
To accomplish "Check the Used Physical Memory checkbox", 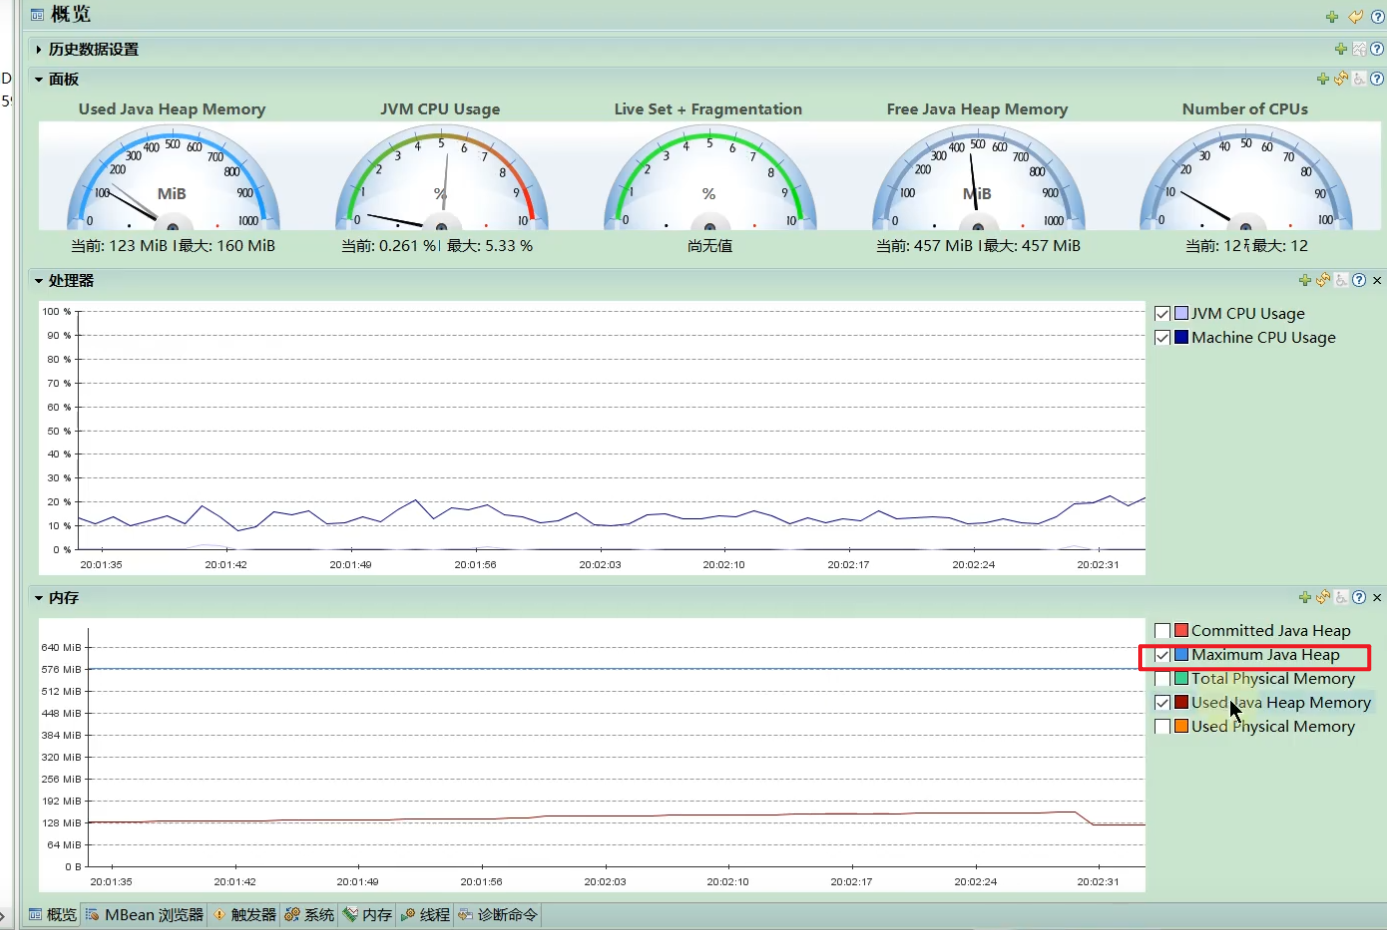I will (1162, 727).
